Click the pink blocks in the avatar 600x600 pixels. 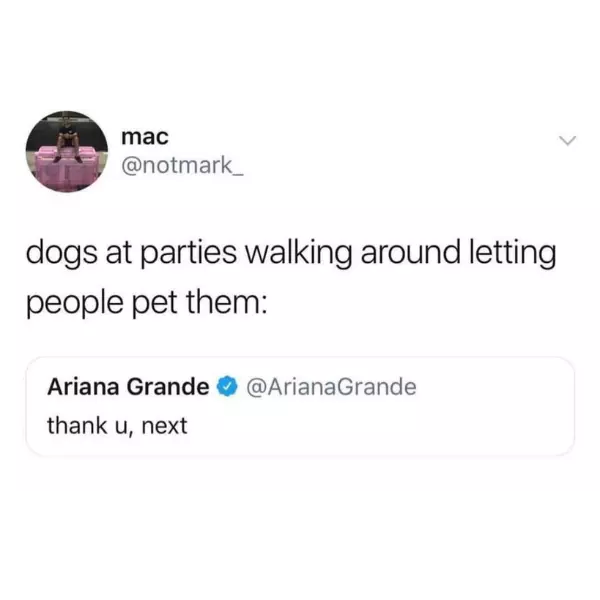(x=66, y=168)
